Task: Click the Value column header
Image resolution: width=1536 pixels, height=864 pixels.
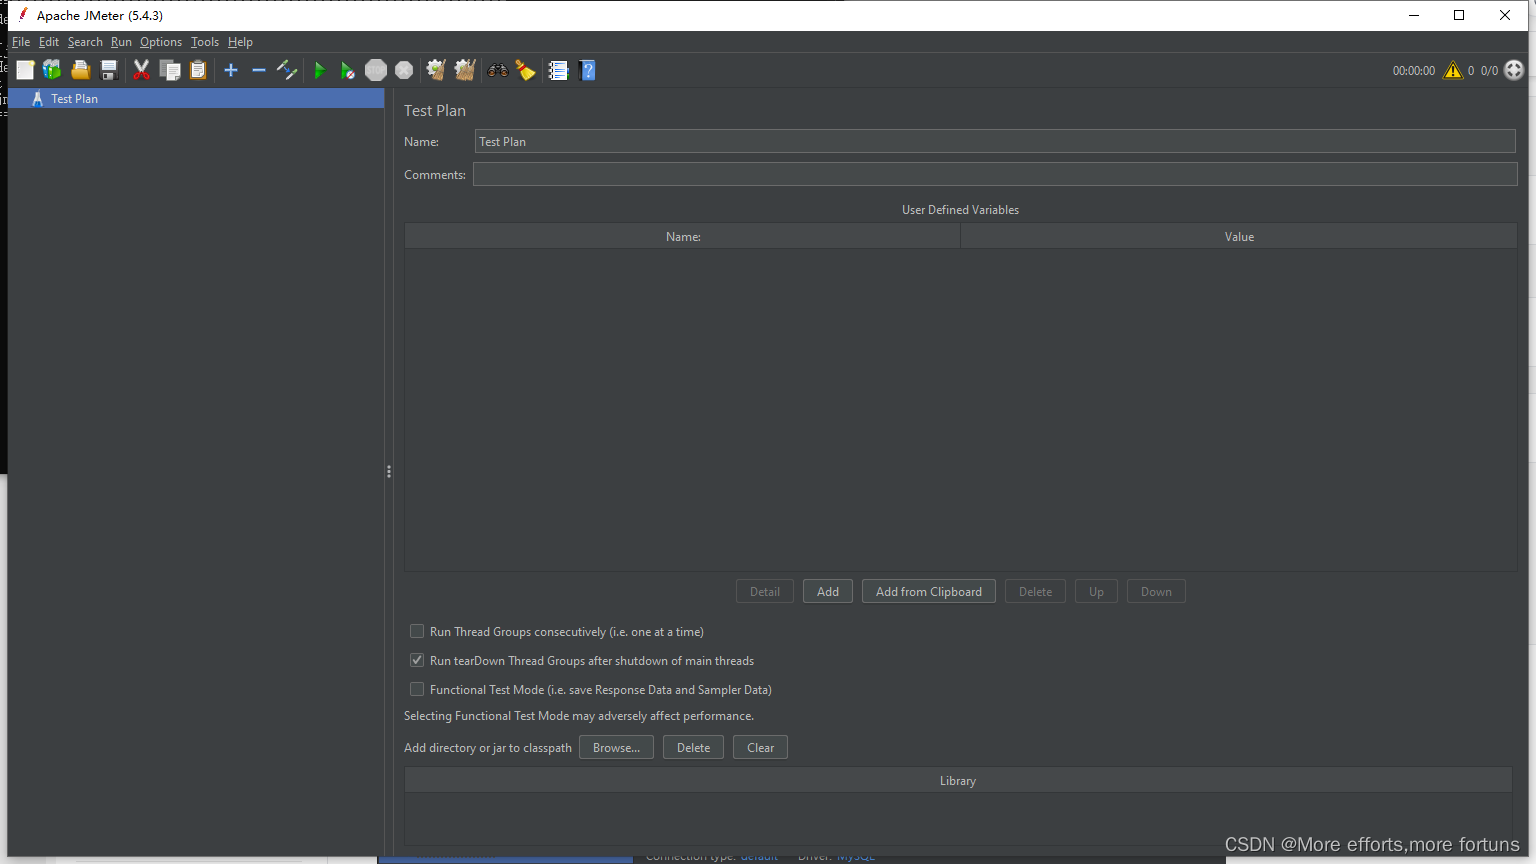Action: pyautogui.click(x=1239, y=236)
